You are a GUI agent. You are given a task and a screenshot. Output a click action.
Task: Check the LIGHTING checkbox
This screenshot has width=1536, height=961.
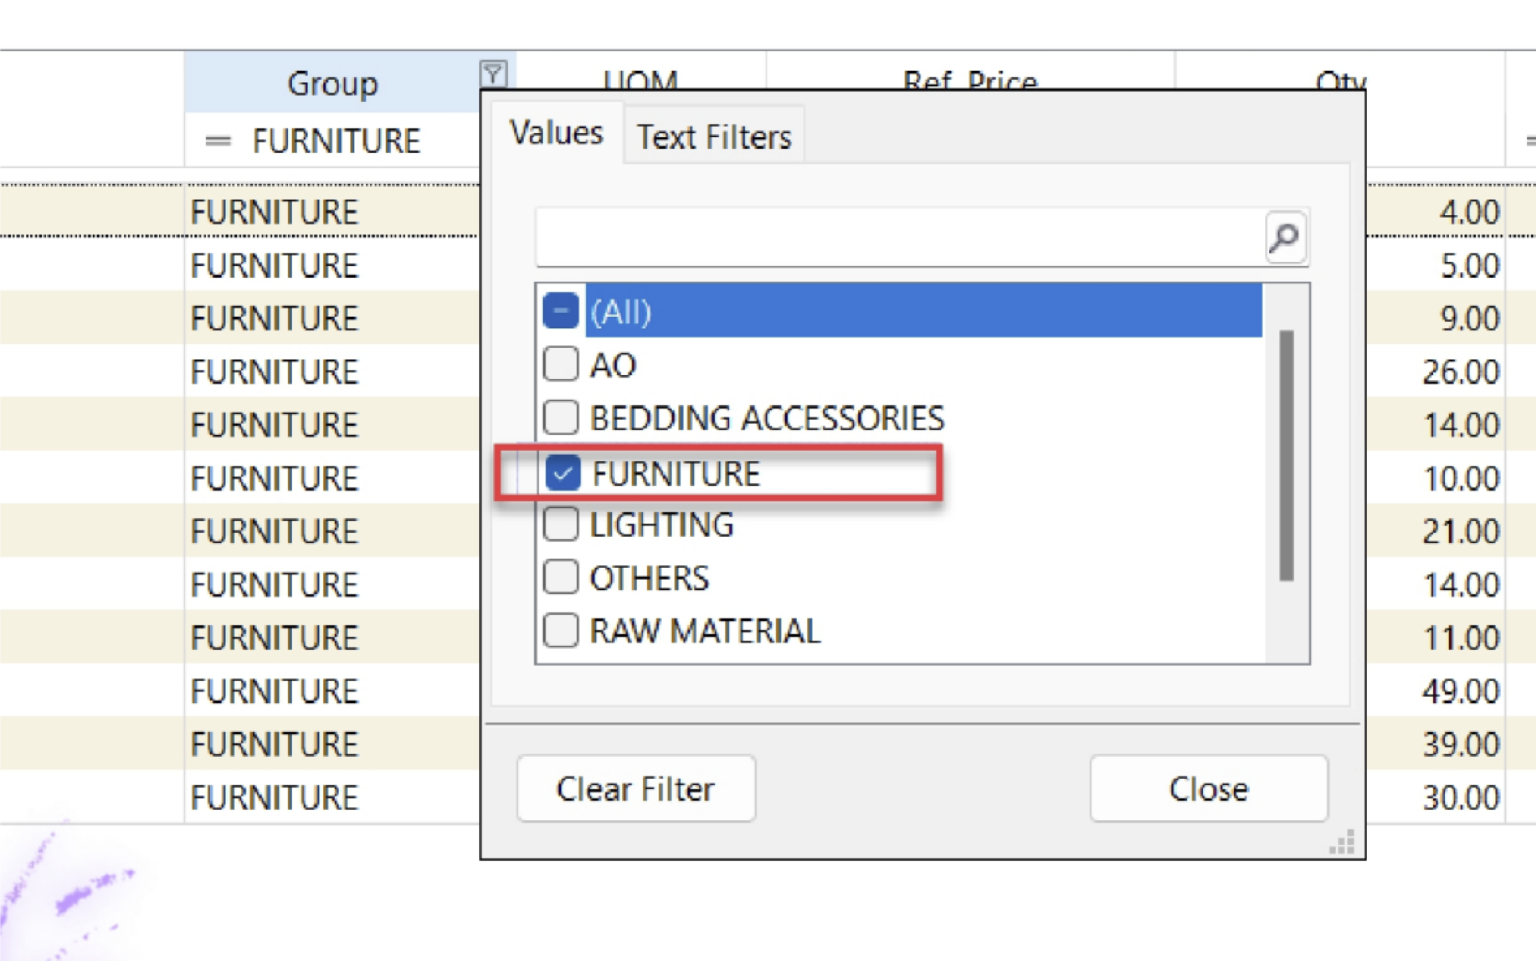tap(561, 524)
